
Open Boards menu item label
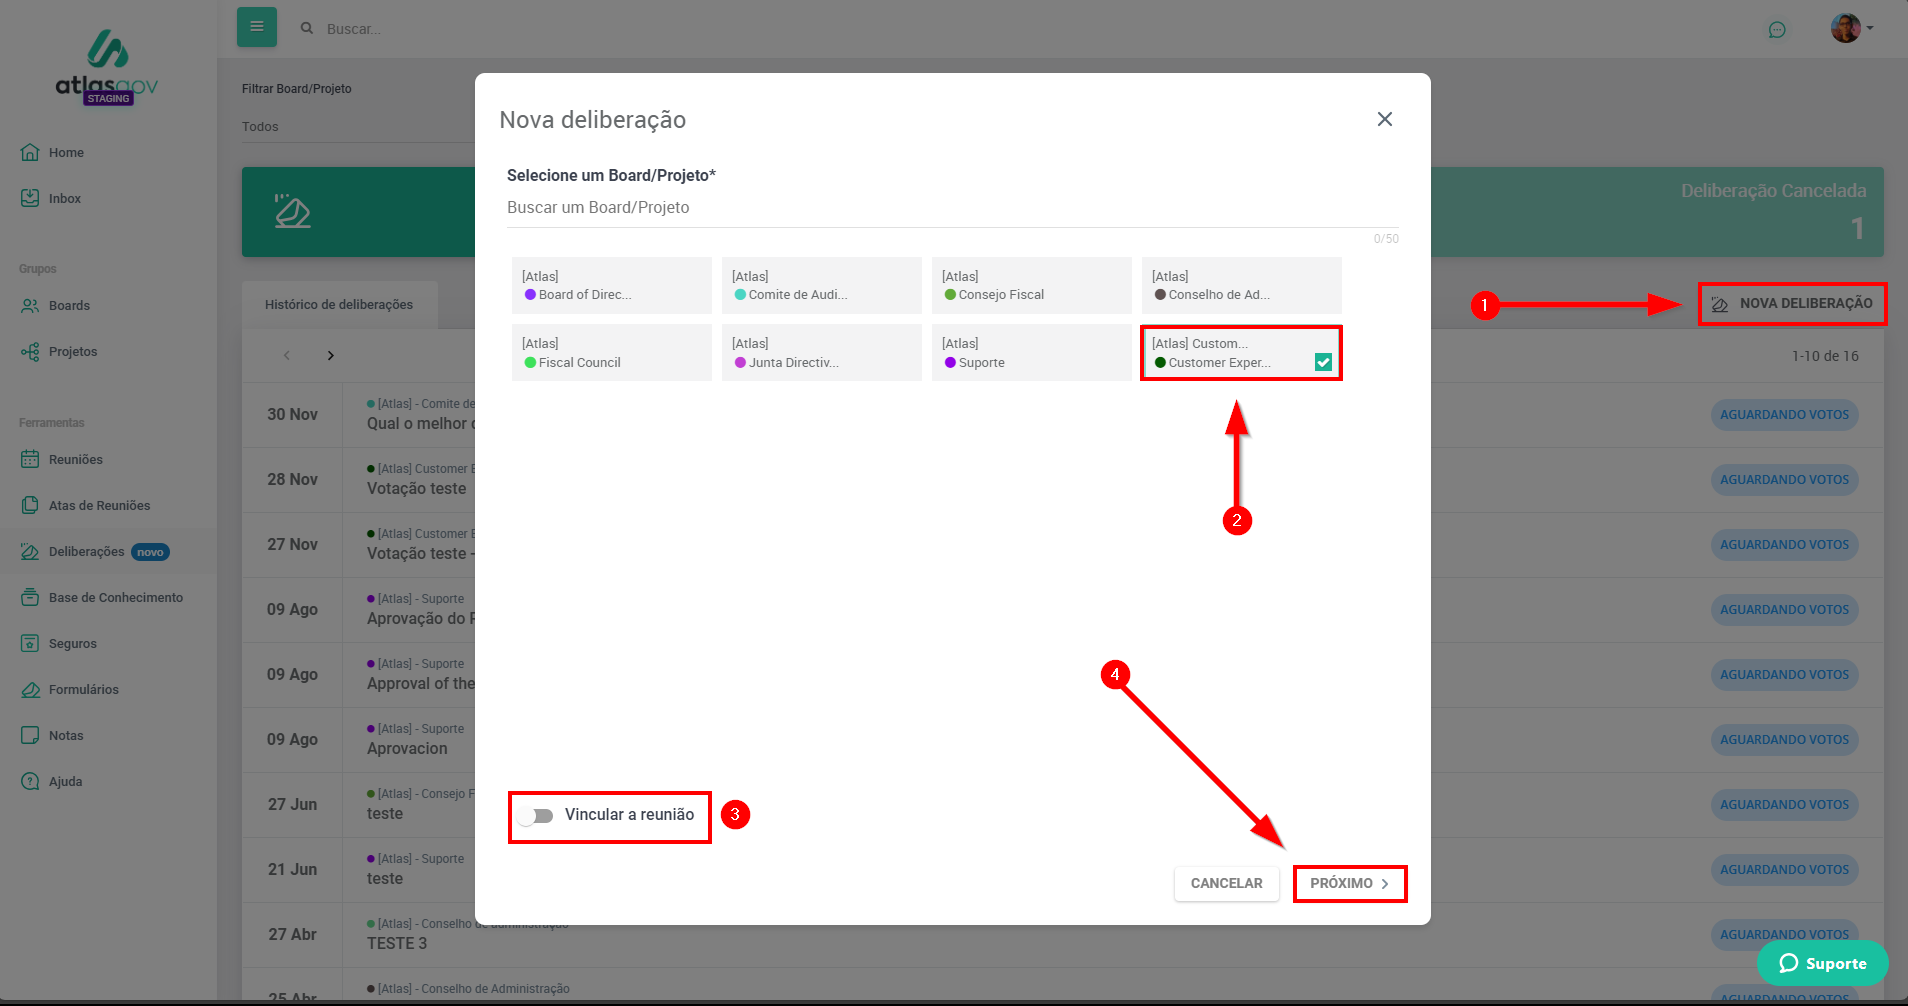pos(69,306)
